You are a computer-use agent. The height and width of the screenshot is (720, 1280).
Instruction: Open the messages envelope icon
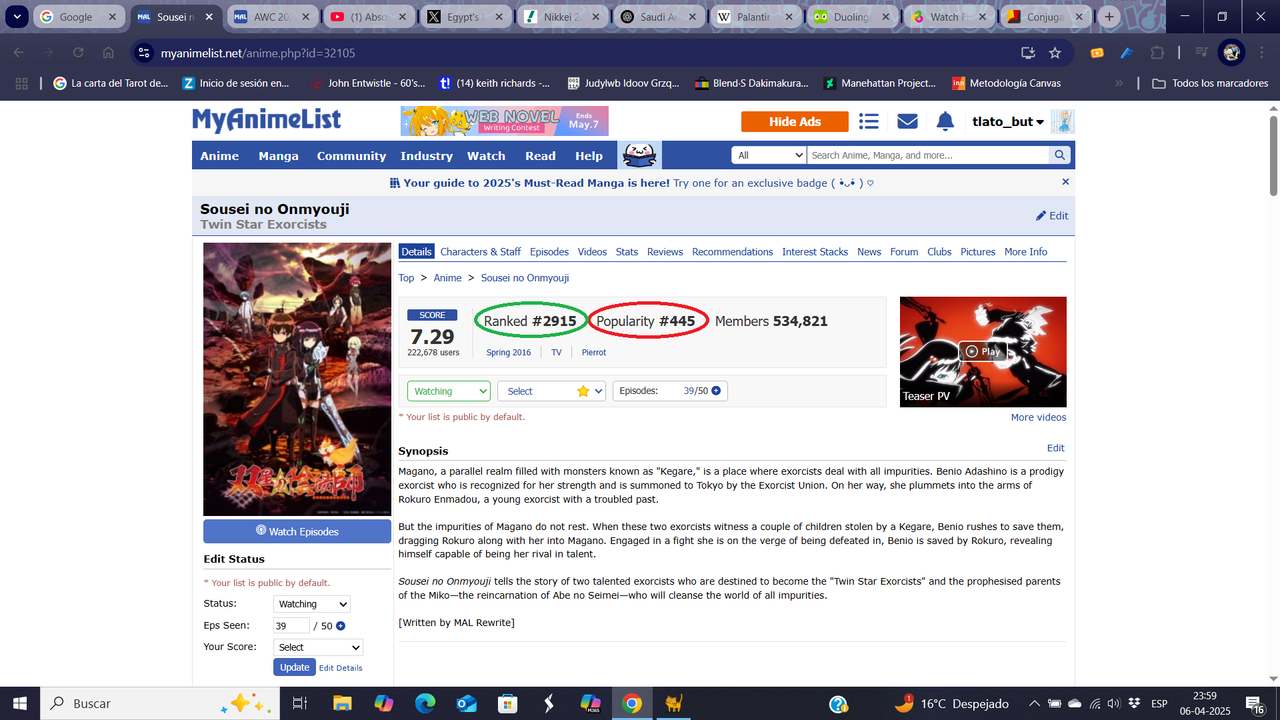906,121
